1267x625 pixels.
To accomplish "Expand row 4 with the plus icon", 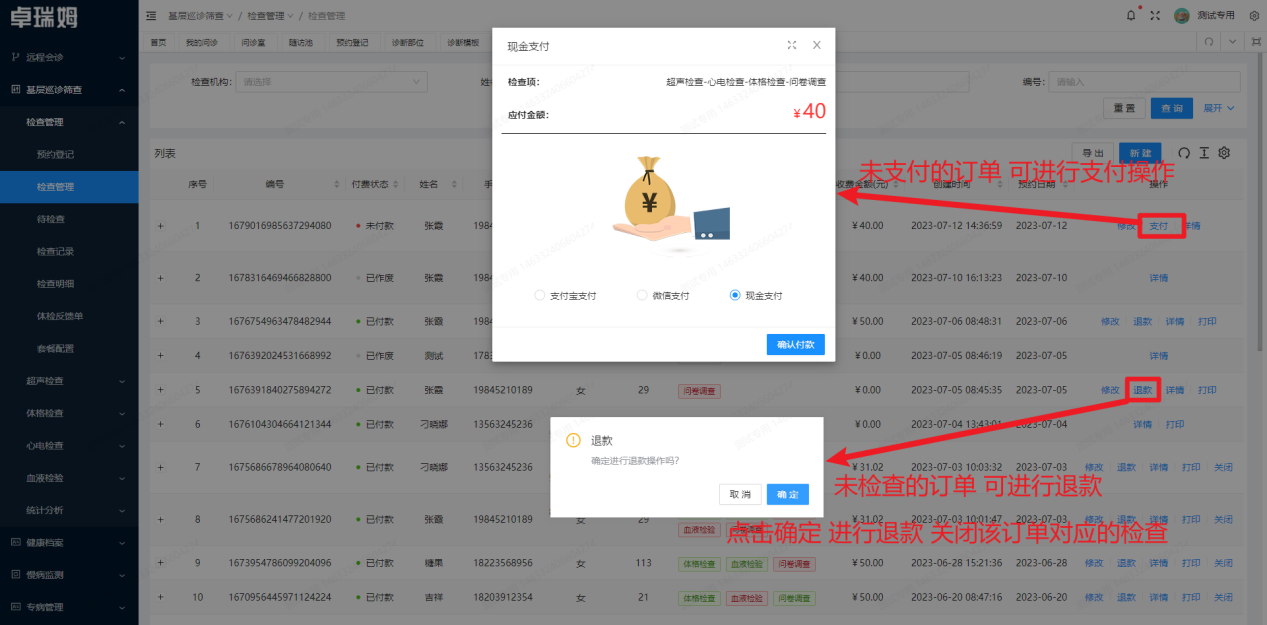I will coord(160,355).
